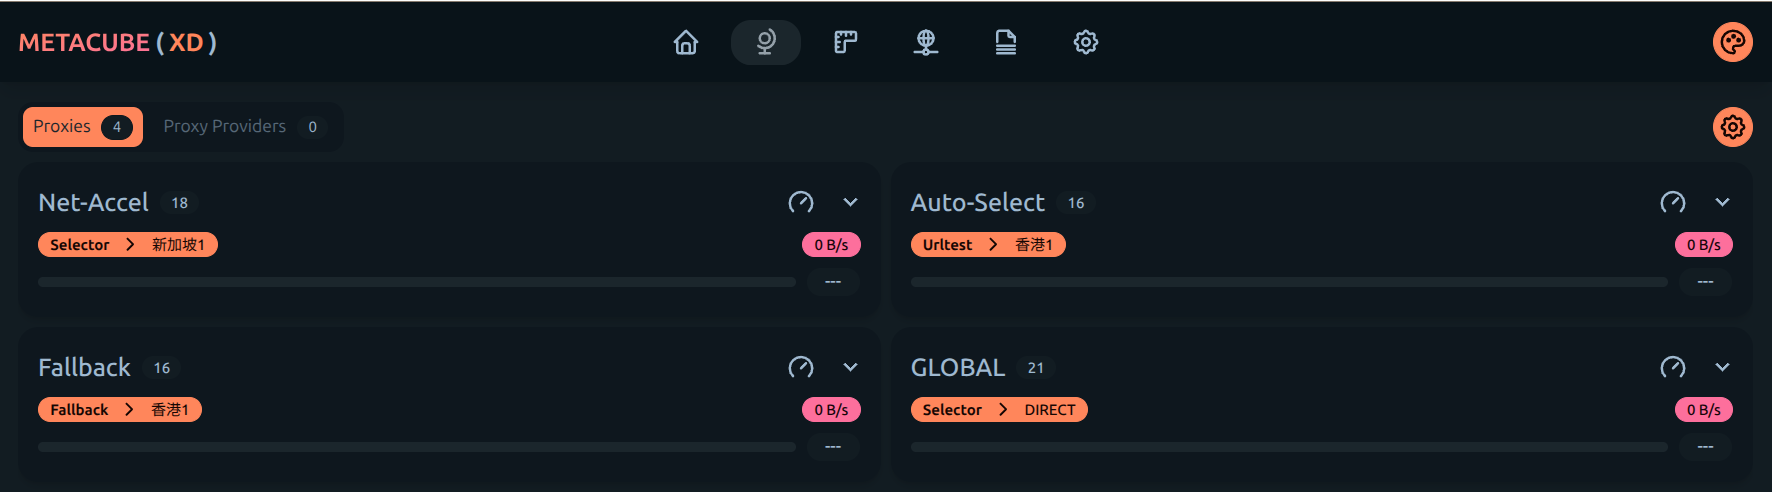Open proxies page settings gear

[1732, 127]
